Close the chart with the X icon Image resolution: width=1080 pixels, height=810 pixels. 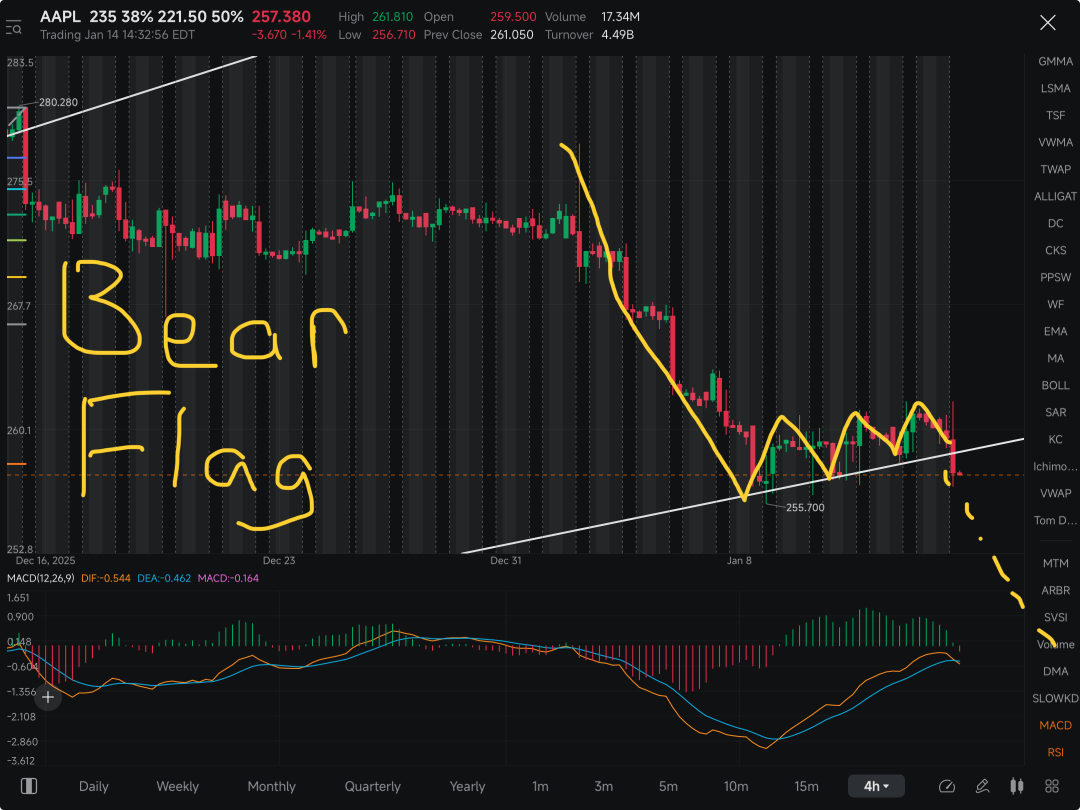tap(1048, 23)
